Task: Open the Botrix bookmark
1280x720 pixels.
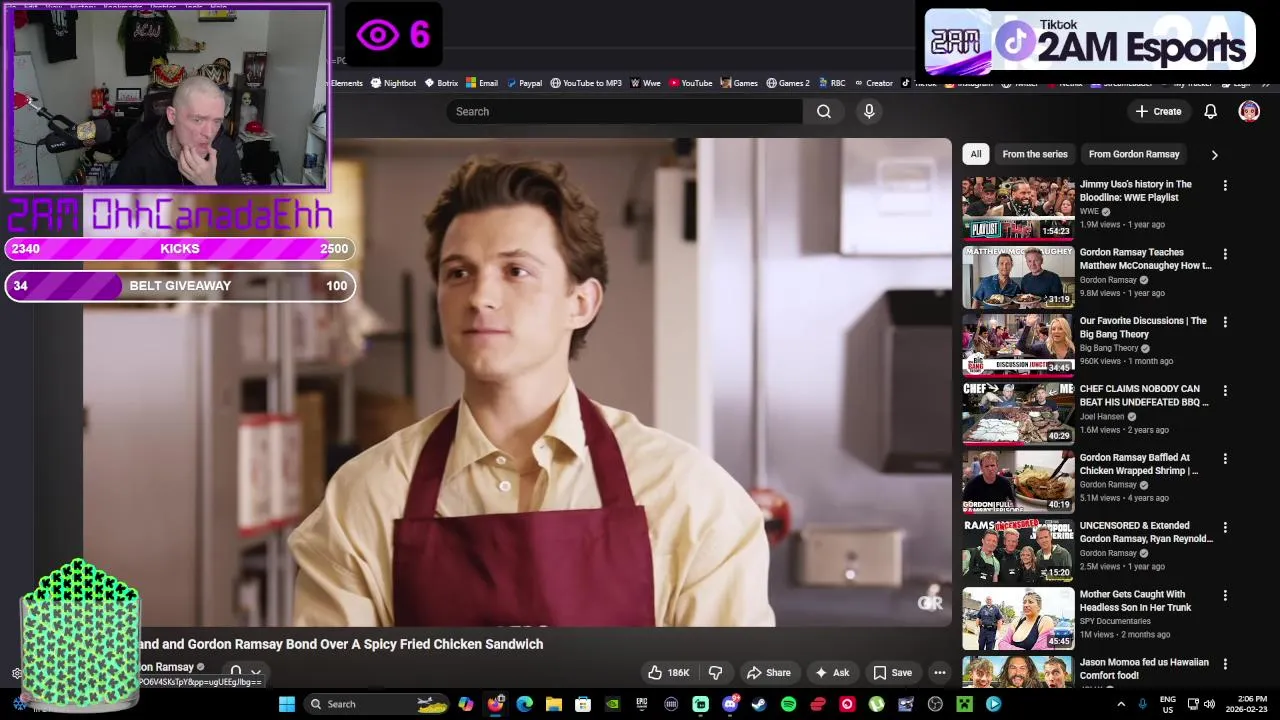Action: point(441,83)
